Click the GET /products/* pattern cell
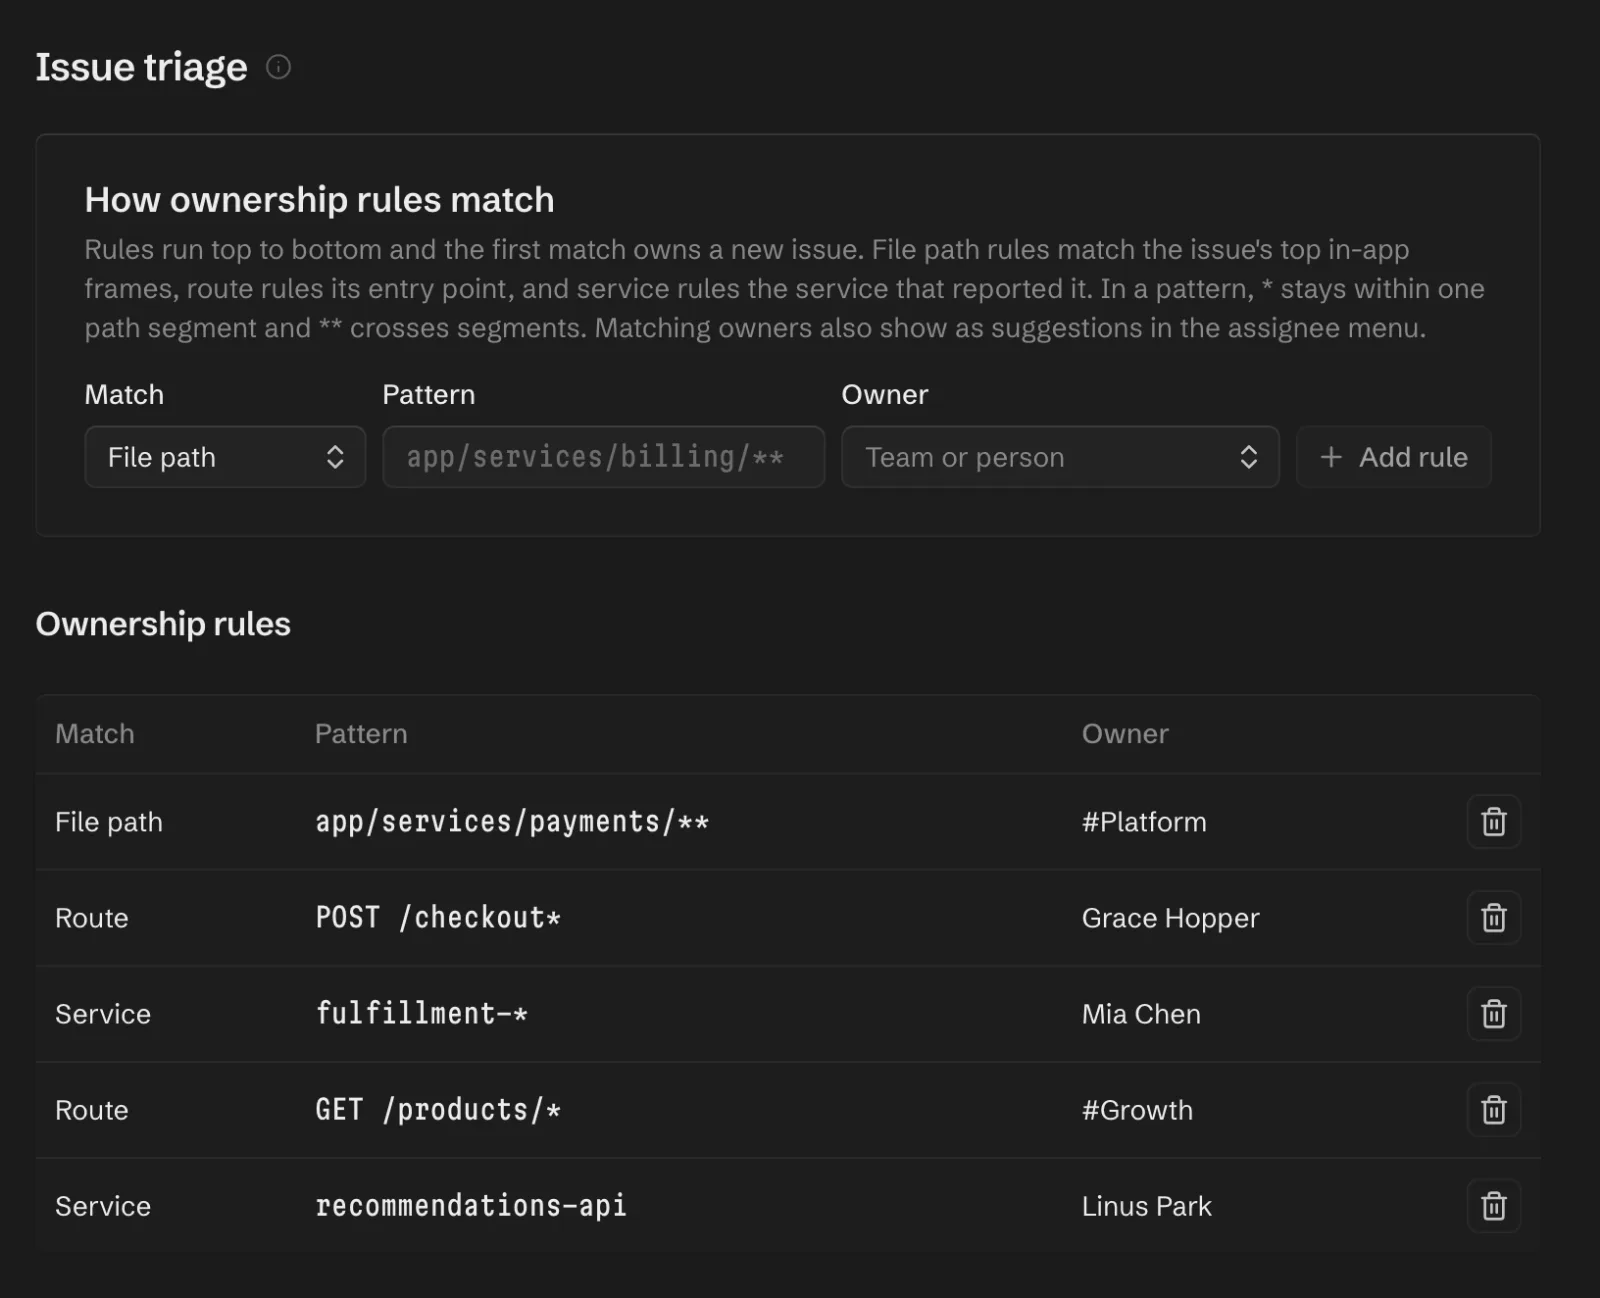The height and width of the screenshot is (1298, 1600). click(x=438, y=1110)
